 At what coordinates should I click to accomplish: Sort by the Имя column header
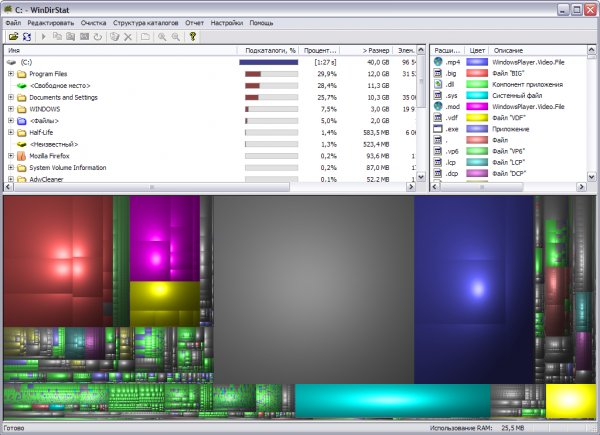click(121, 51)
